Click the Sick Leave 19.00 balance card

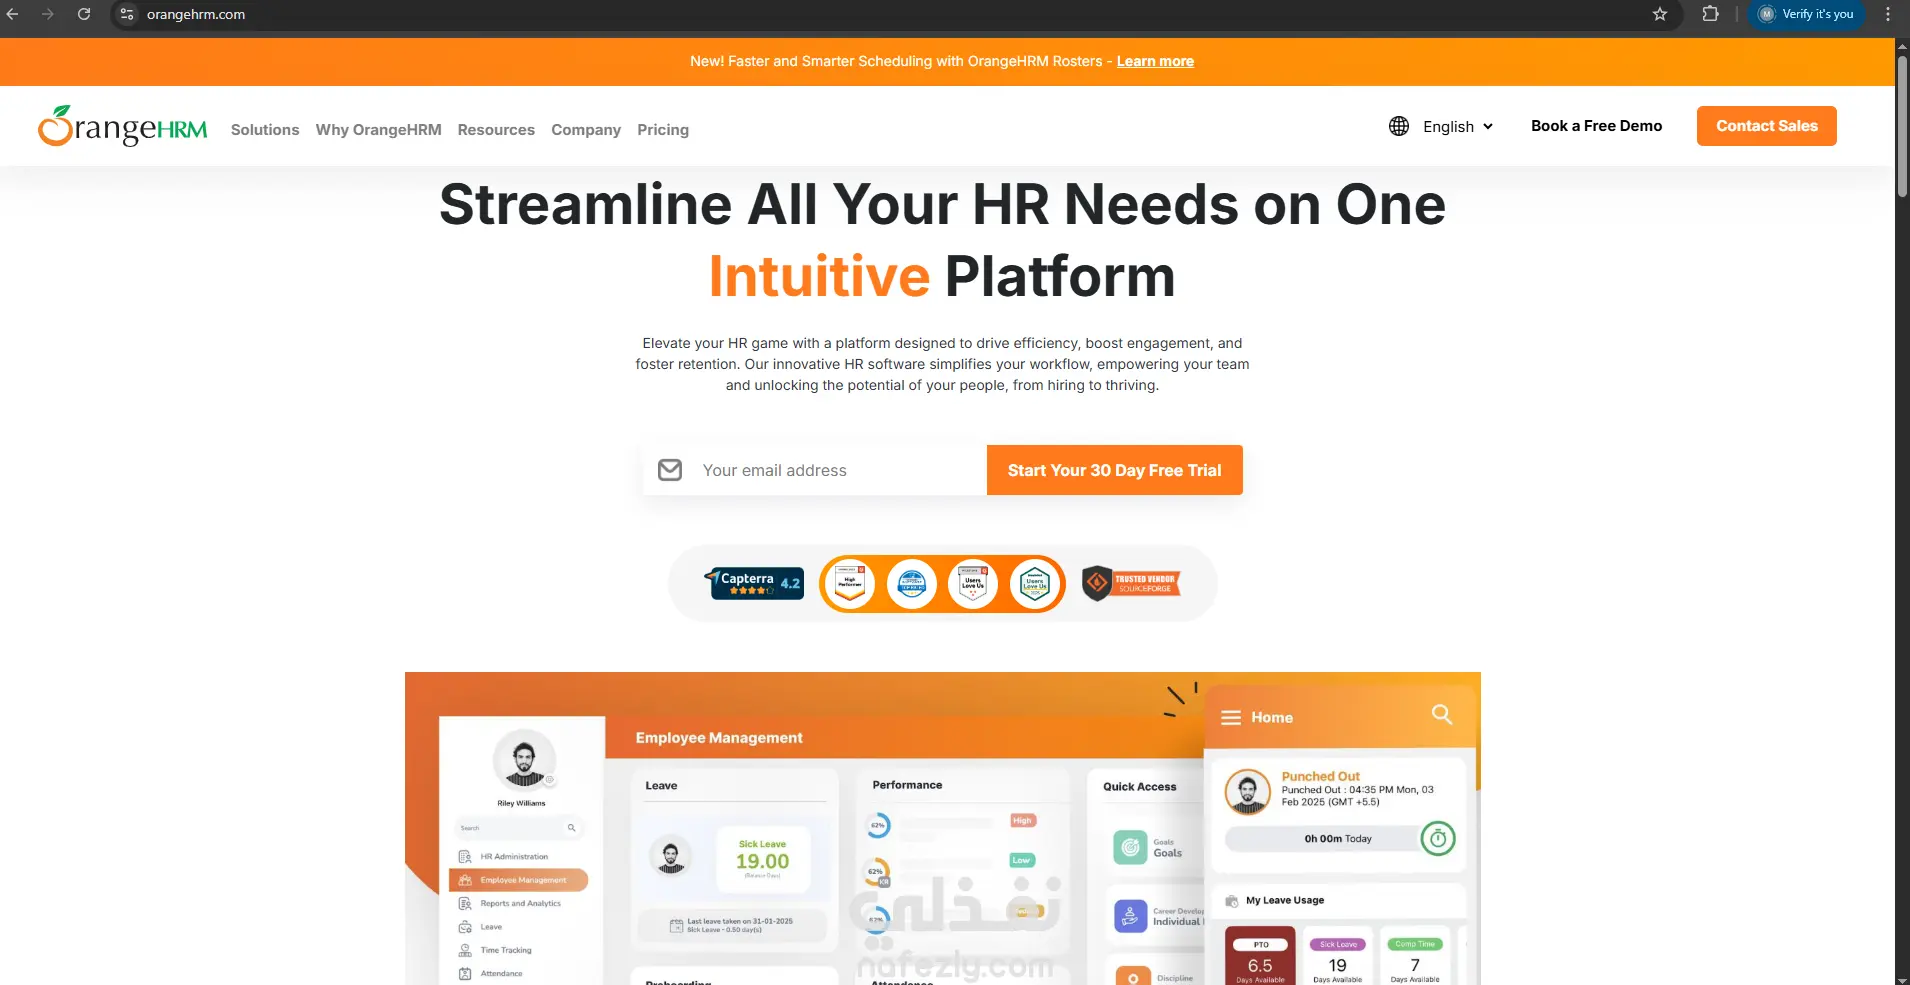click(763, 858)
